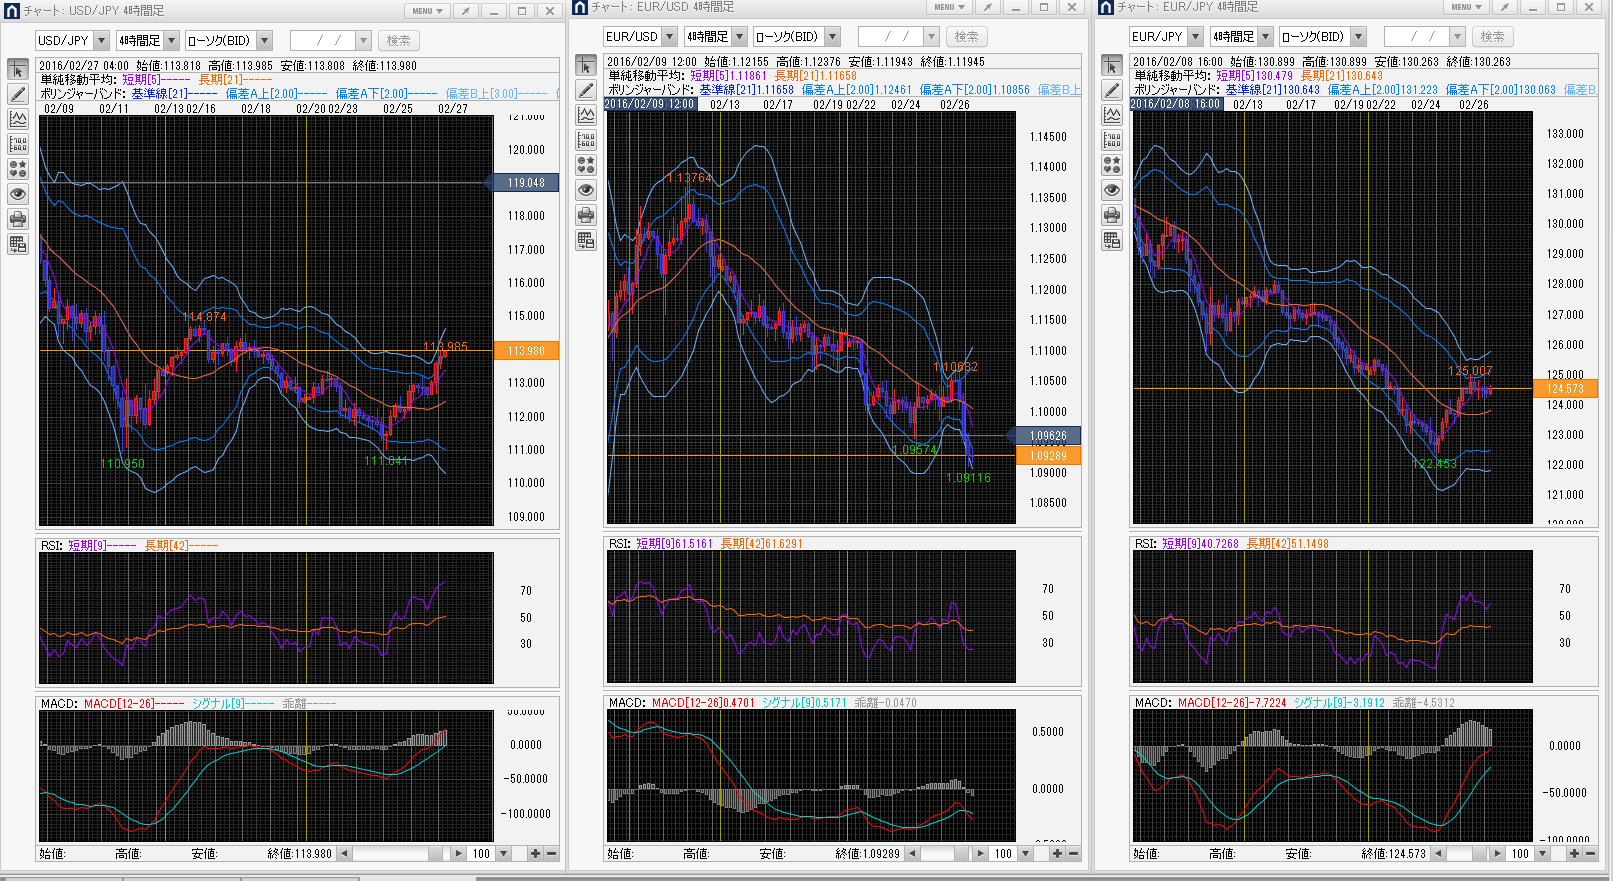Viewport: 1613px width, 881px height.
Task: Pin the USD/JPY chart window
Action: [465, 11]
